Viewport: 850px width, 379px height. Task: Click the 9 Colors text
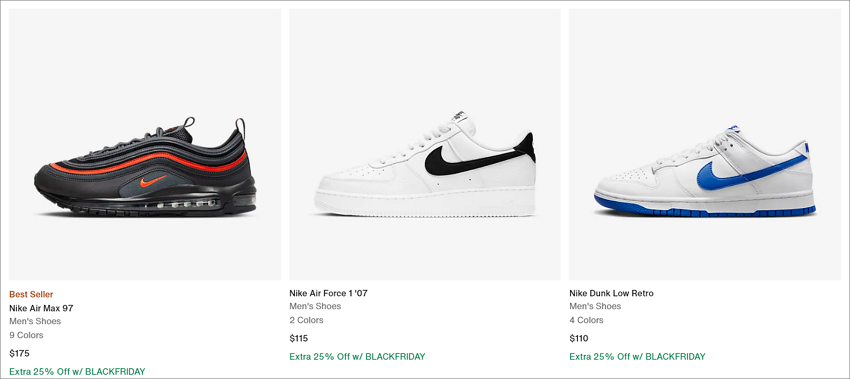coord(26,335)
